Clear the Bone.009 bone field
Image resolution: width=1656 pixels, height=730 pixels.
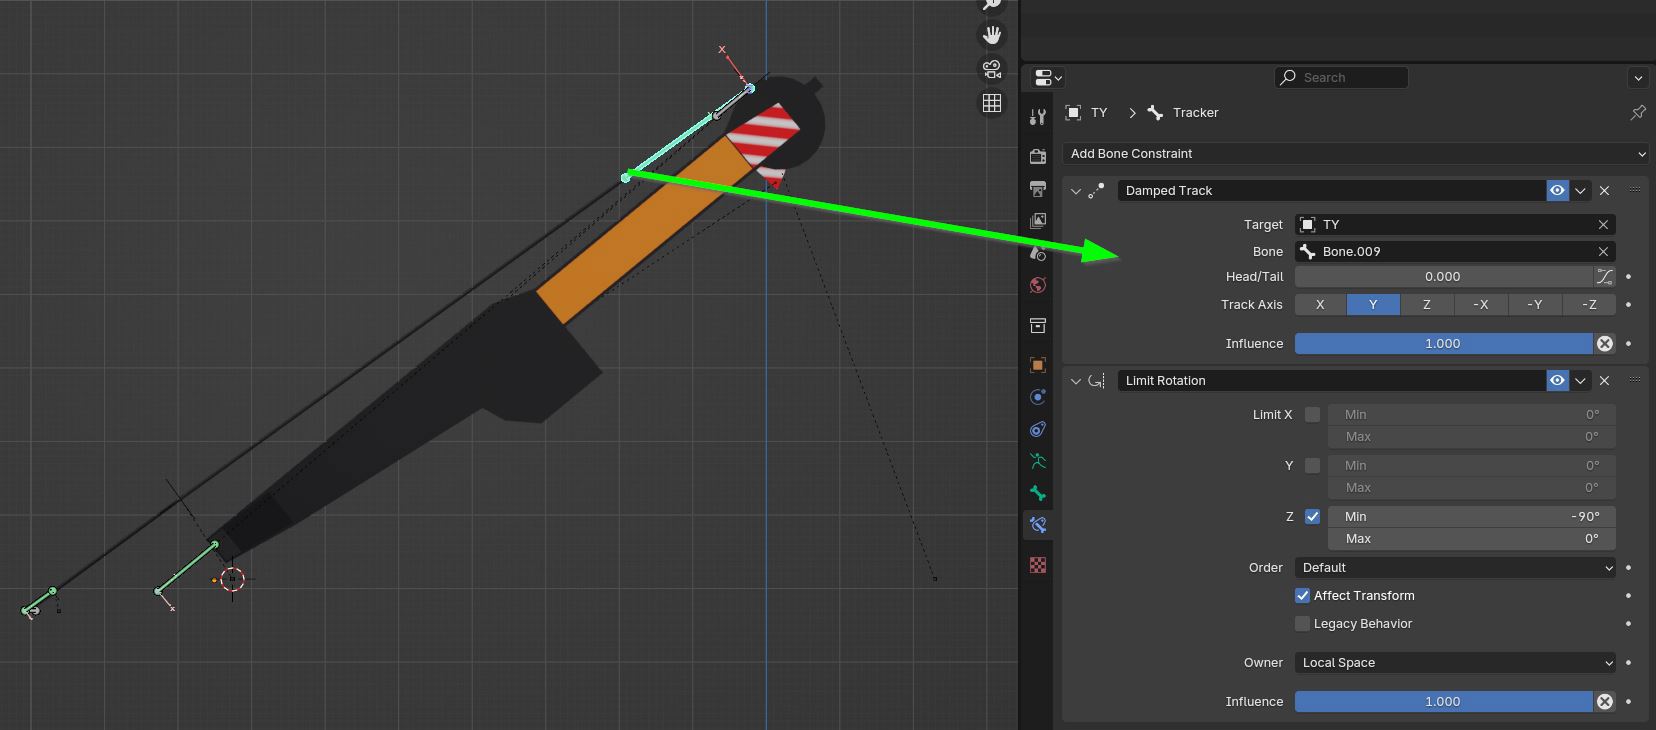point(1603,251)
